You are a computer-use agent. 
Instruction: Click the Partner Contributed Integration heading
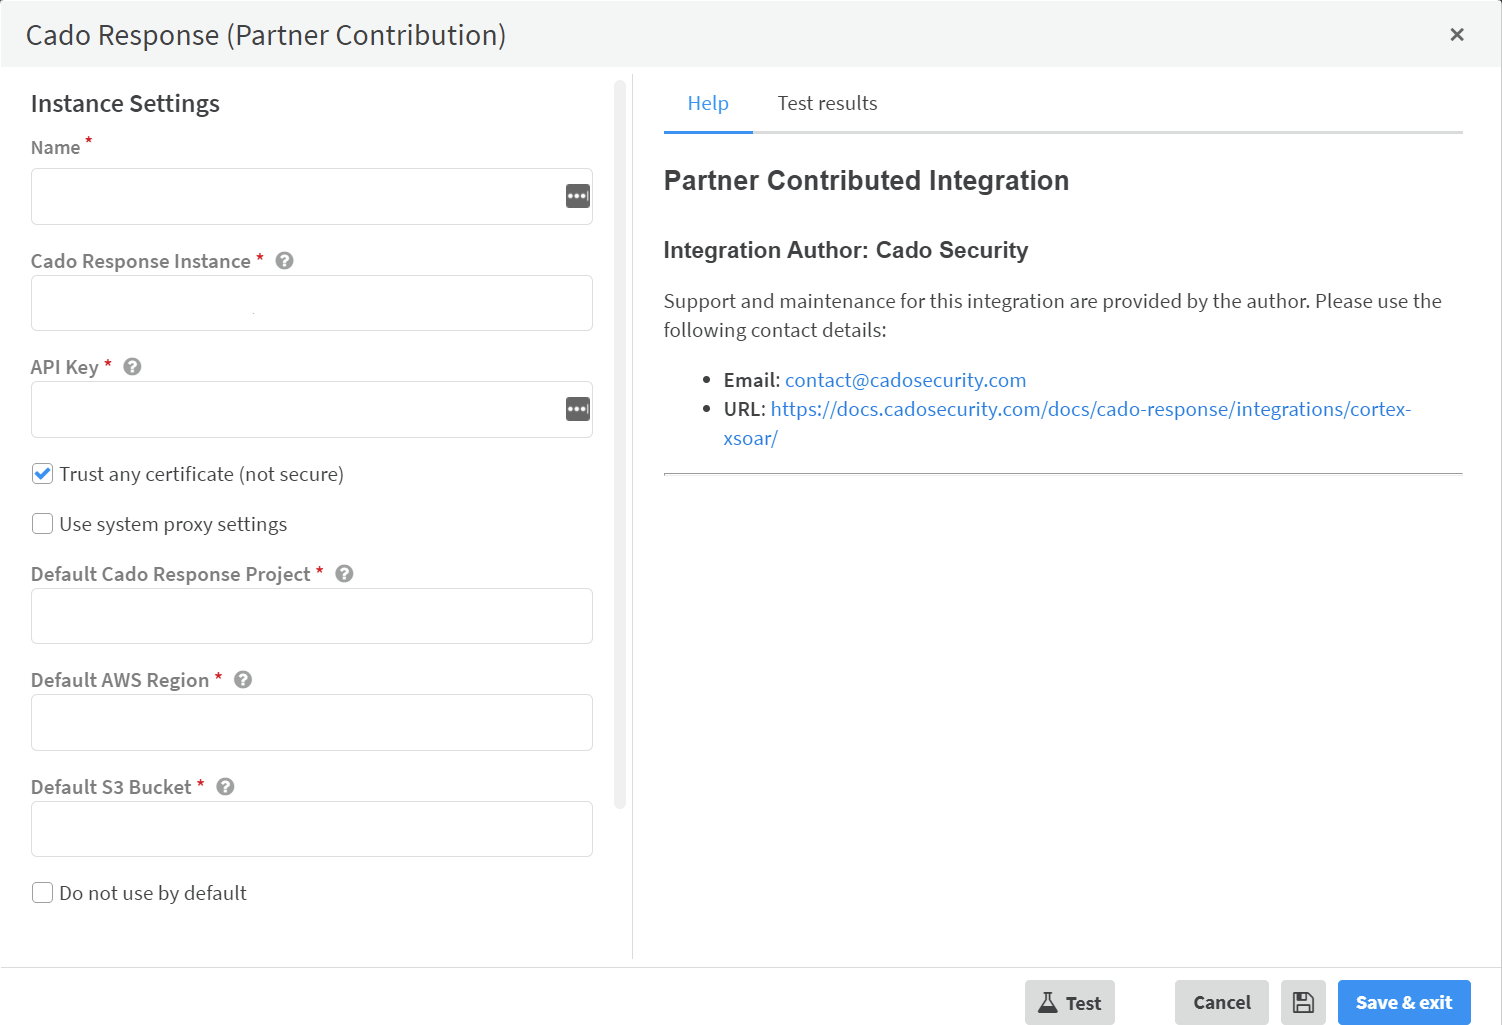click(866, 180)
